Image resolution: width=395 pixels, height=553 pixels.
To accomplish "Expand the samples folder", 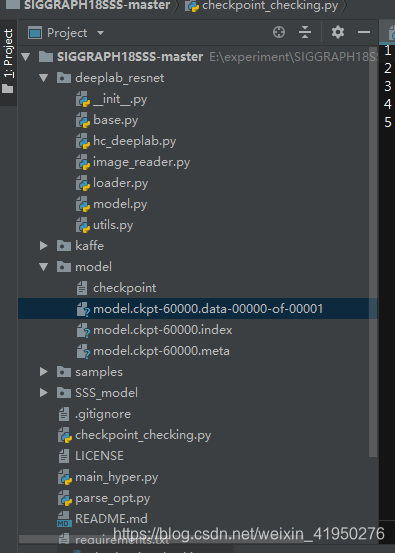I will (x=44, y=372).
